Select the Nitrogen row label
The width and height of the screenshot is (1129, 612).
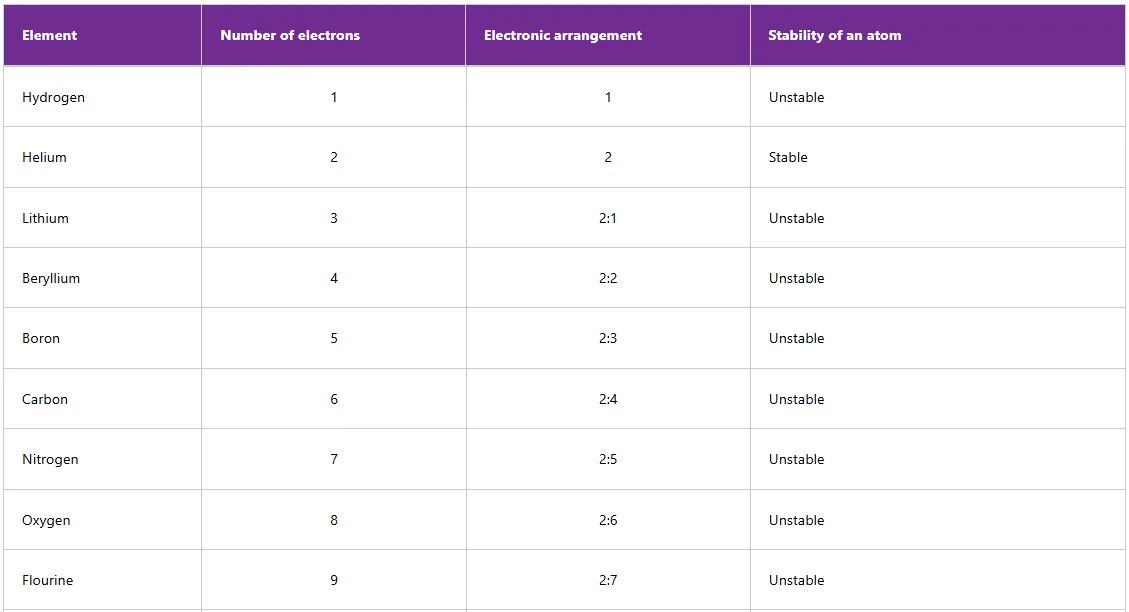click(x=50, y=459)
